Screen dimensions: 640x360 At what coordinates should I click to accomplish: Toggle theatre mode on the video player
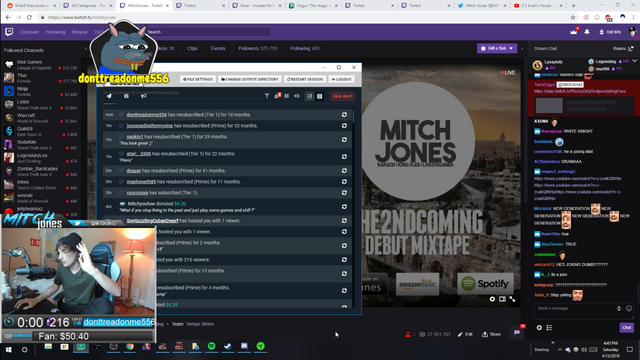[x=502, y=299]
